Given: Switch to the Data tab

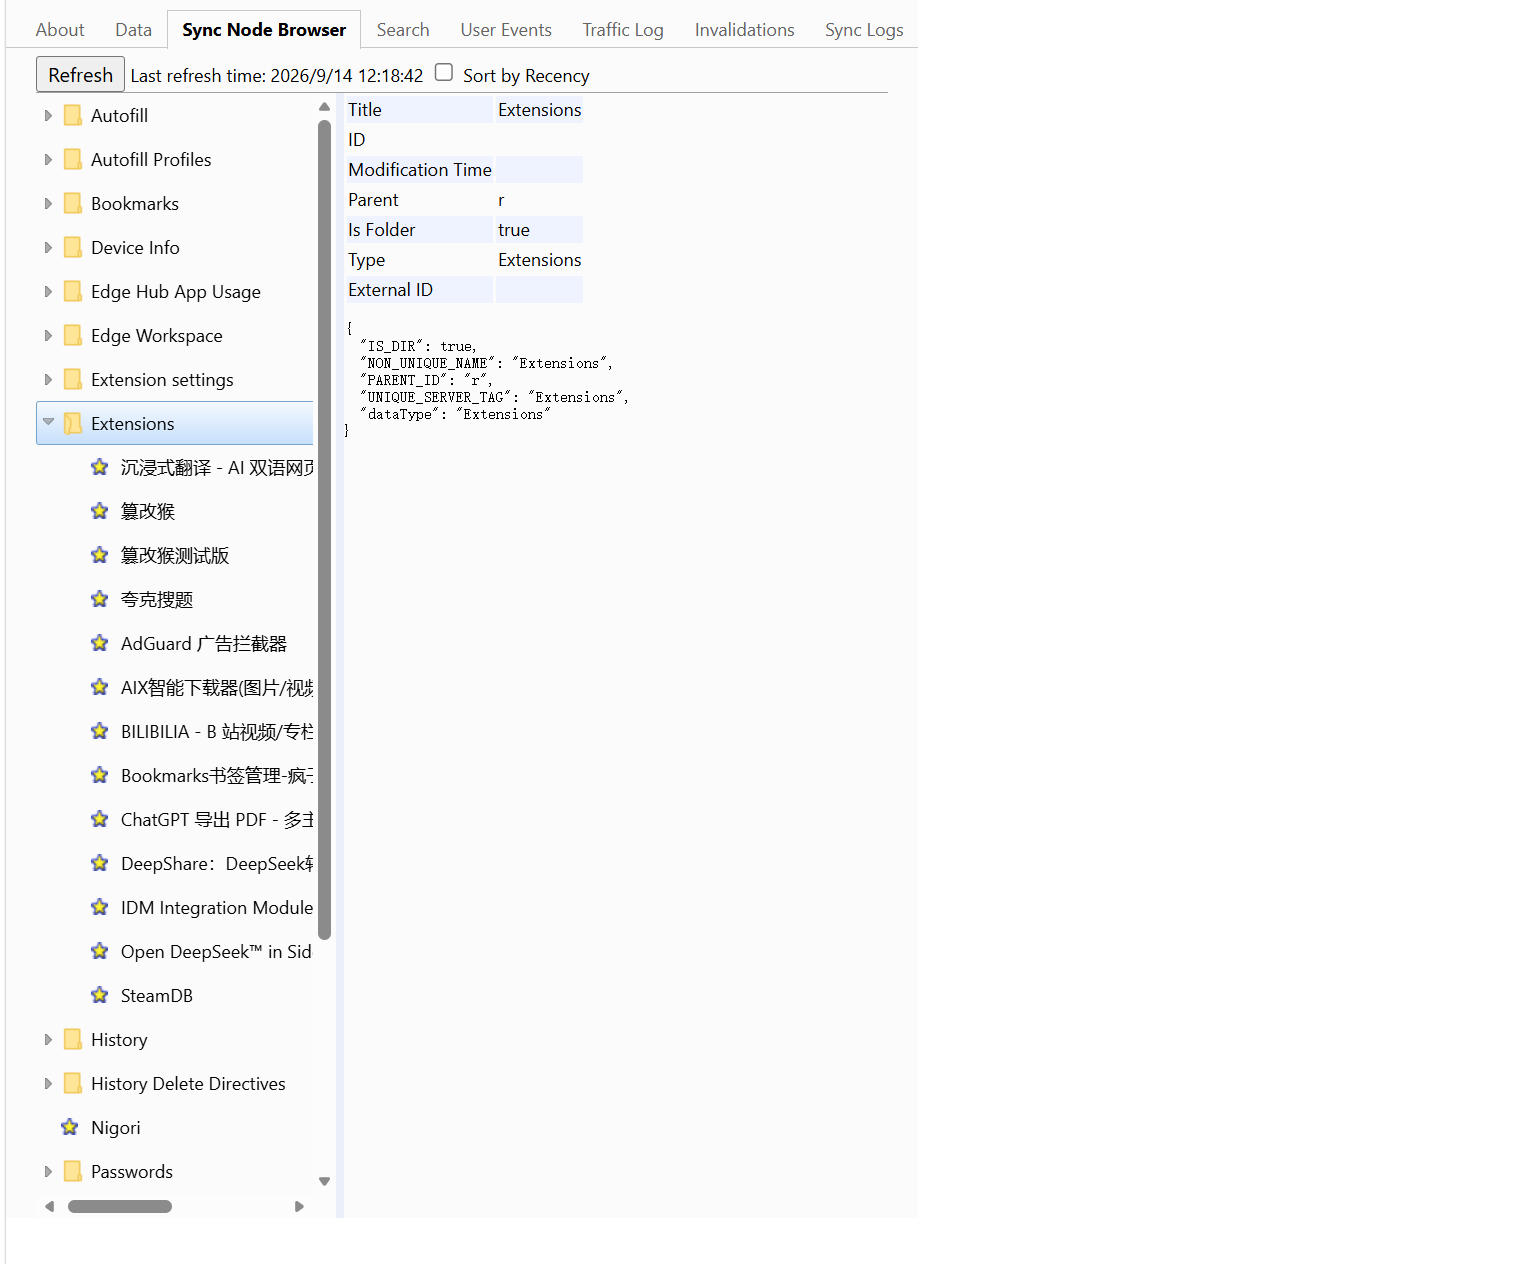Looking at the screenshot, I should click(x=133, y=30).
